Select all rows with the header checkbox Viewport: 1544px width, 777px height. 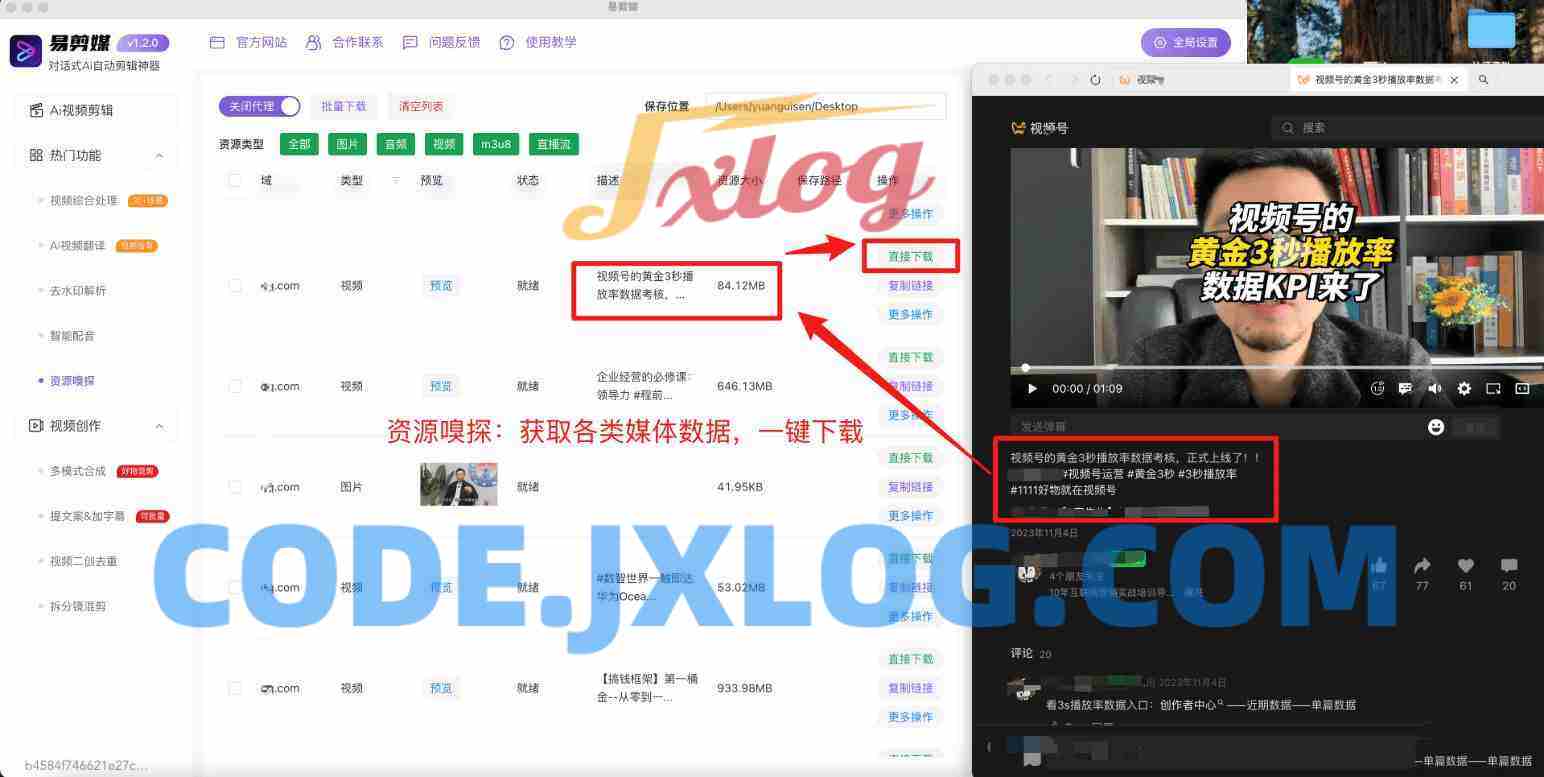click(x=235, y=181)
